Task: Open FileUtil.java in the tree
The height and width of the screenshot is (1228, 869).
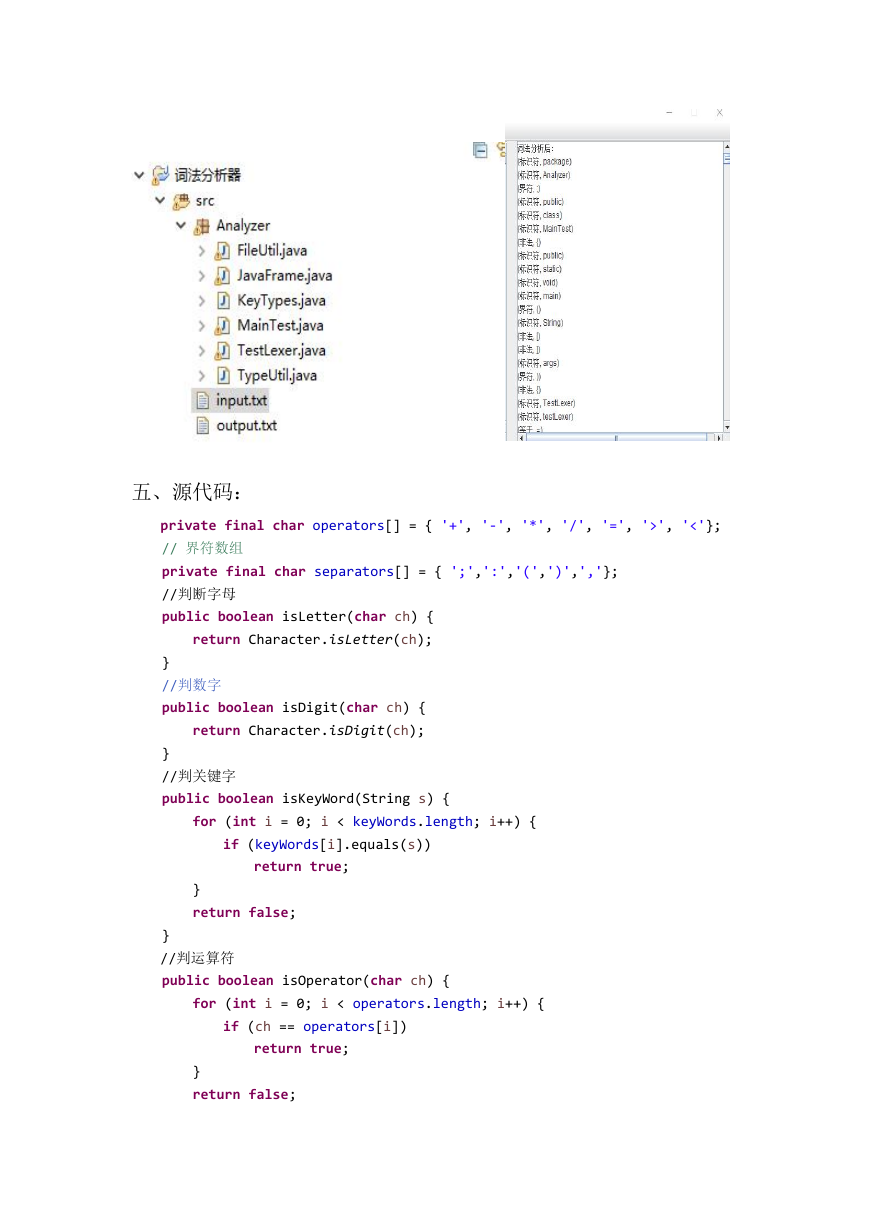Action: click(x=272, y=251)
